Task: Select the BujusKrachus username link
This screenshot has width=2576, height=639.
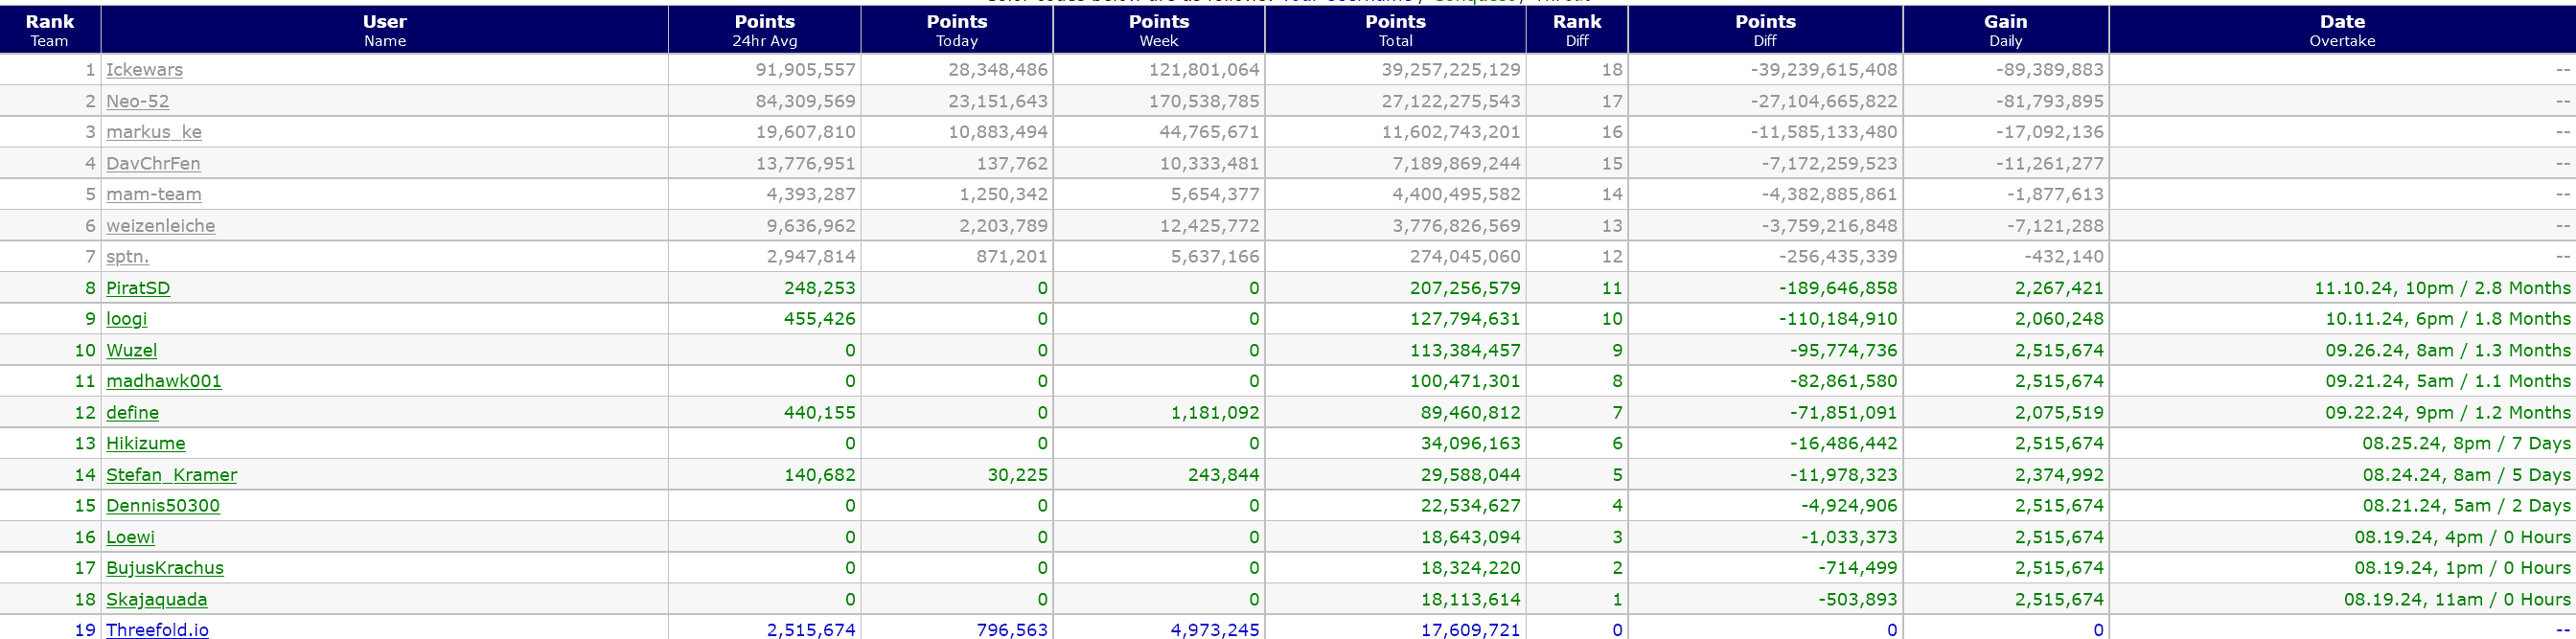Action: click(x=165, y=568)
